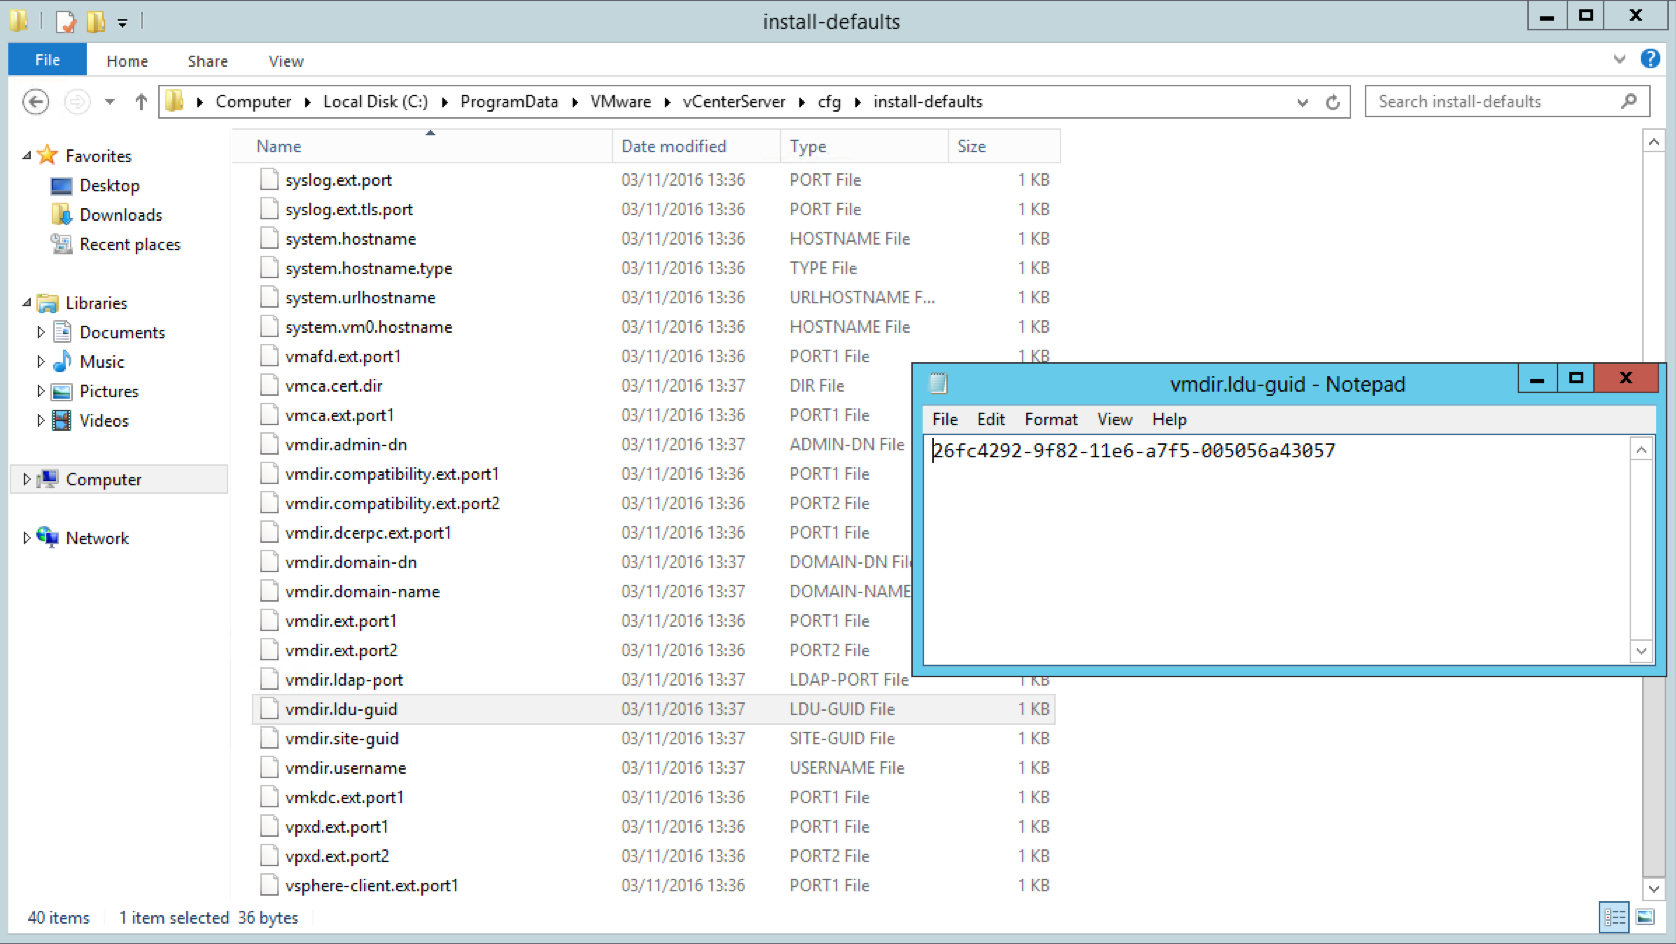Click the Explorer Back navigation arrow
1676x944 pixels.
[36, 101]
